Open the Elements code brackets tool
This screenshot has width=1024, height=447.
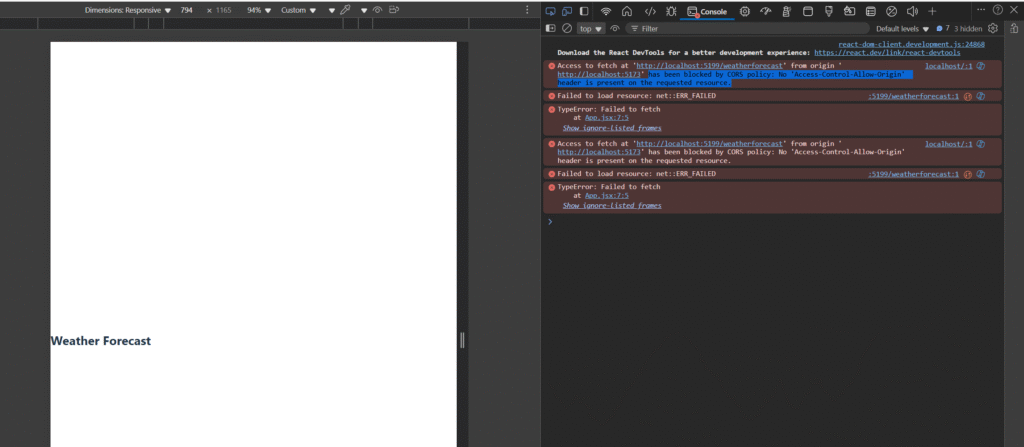(x=650, y=11)
